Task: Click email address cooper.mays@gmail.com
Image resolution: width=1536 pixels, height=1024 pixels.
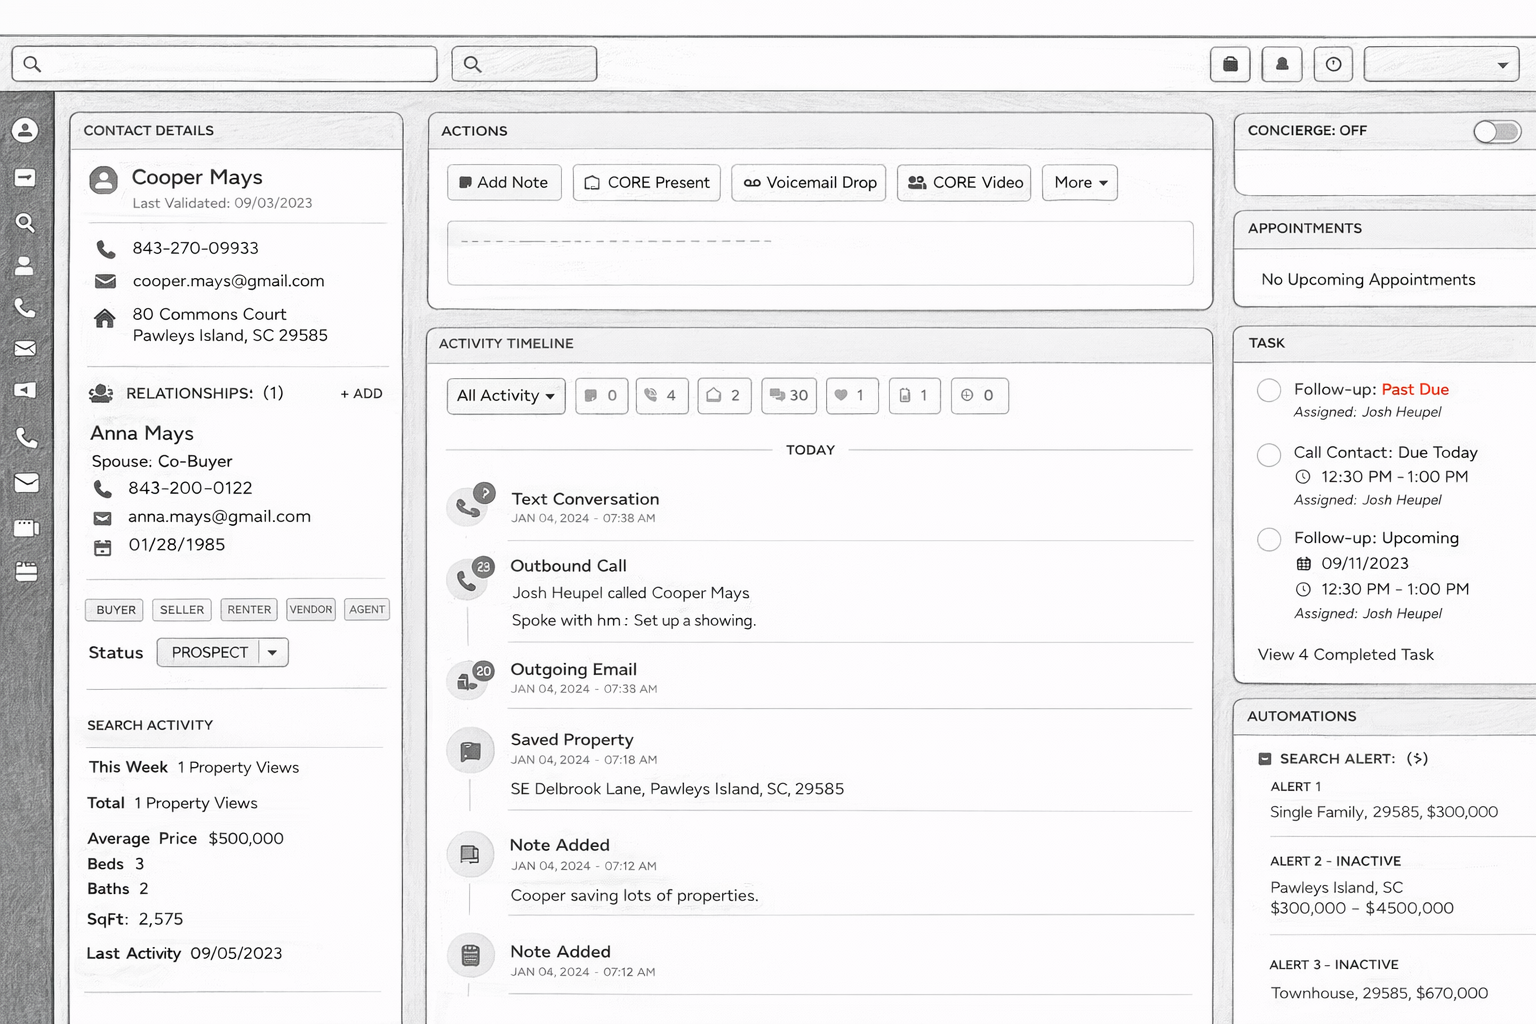Action: click(x=229, y=281)
